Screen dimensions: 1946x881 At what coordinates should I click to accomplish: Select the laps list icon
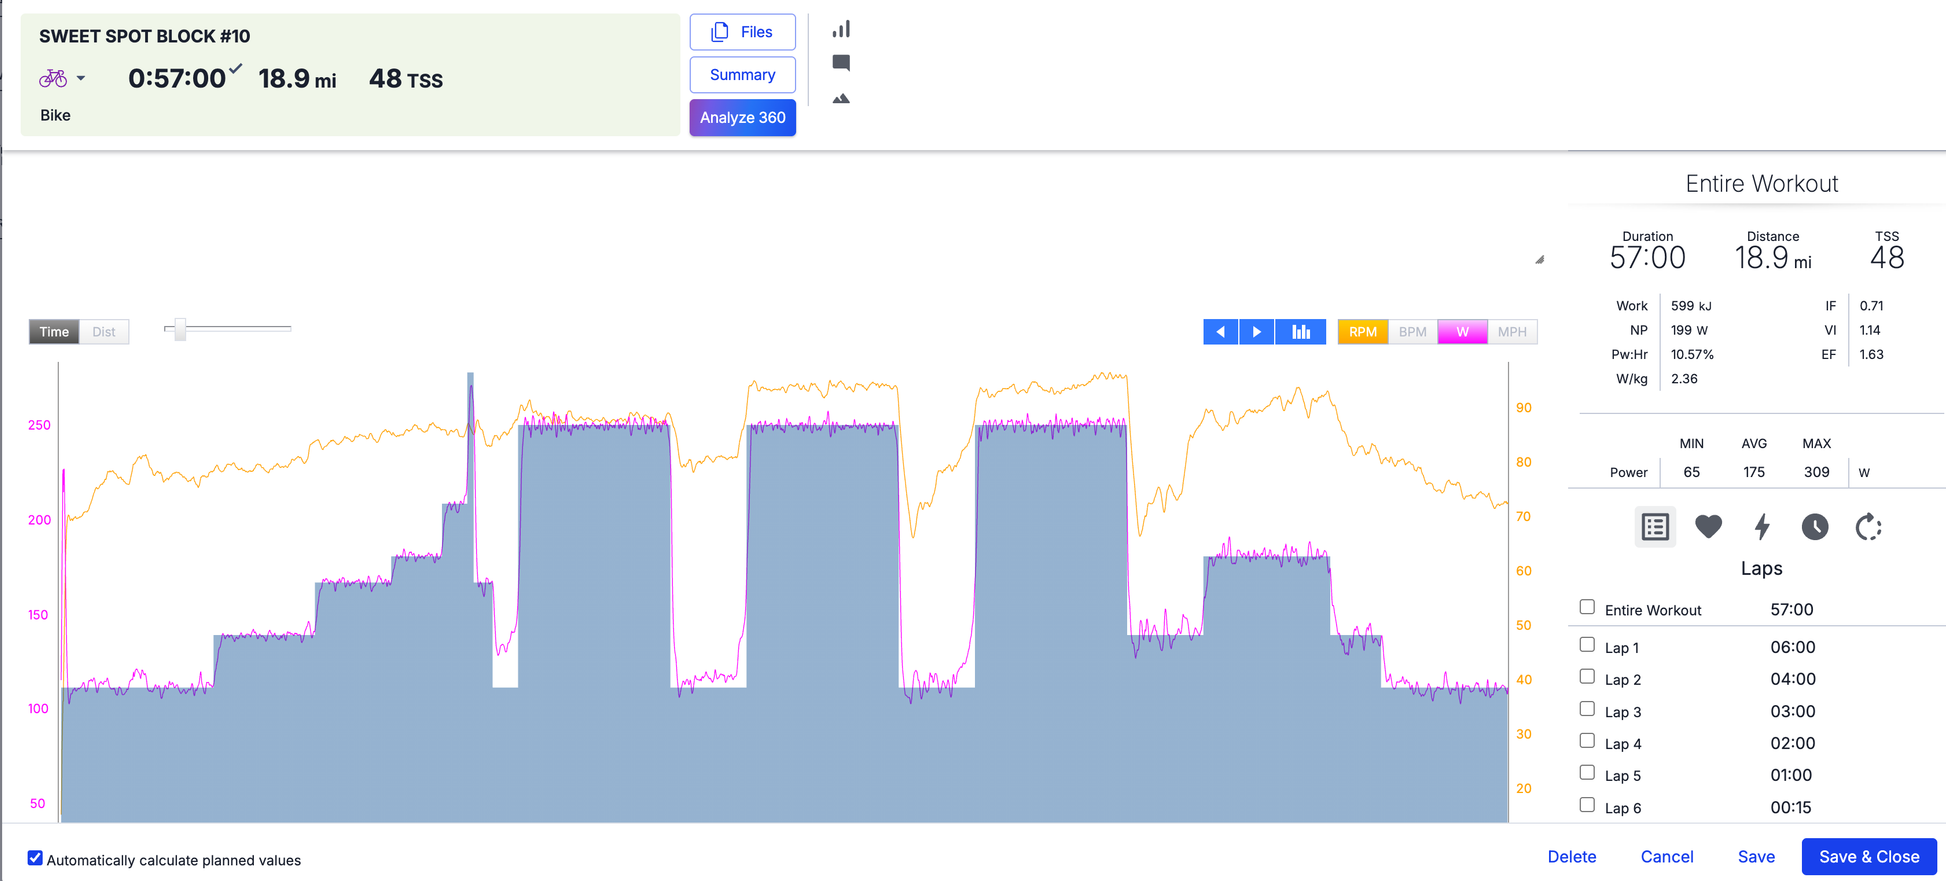click(x=1655, y=526)
